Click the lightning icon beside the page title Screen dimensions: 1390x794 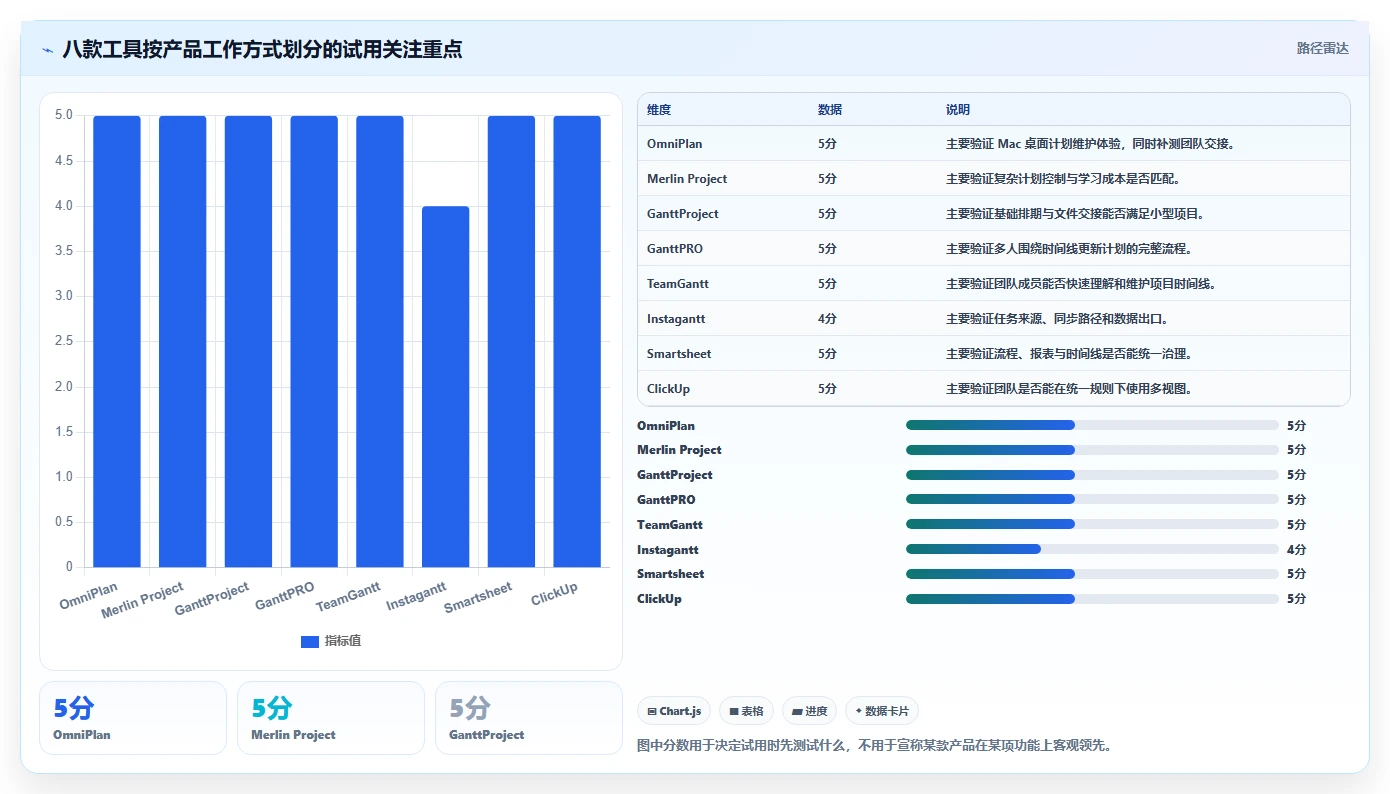click(x=47, y=49)
